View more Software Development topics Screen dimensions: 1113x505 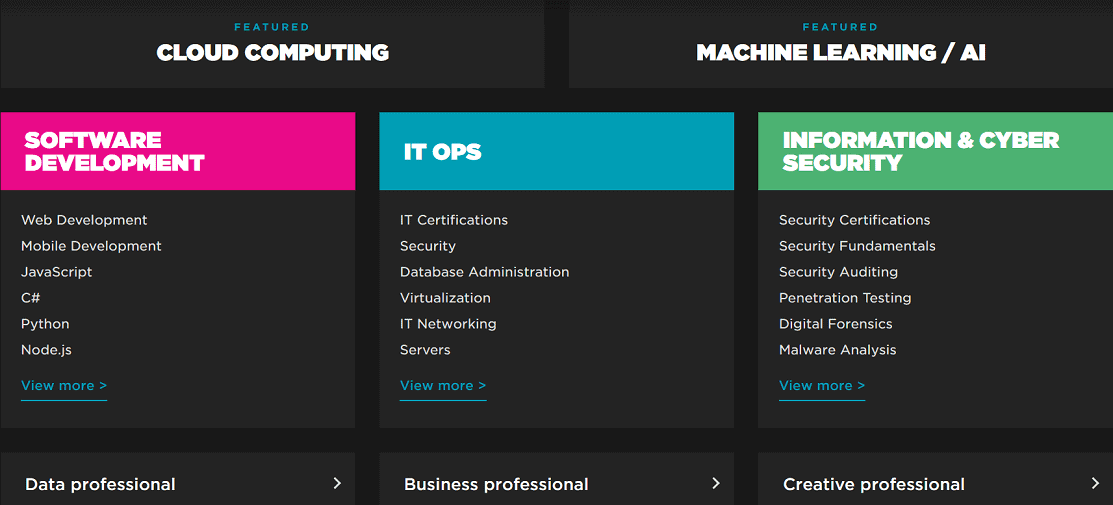(x=64, y=386)
